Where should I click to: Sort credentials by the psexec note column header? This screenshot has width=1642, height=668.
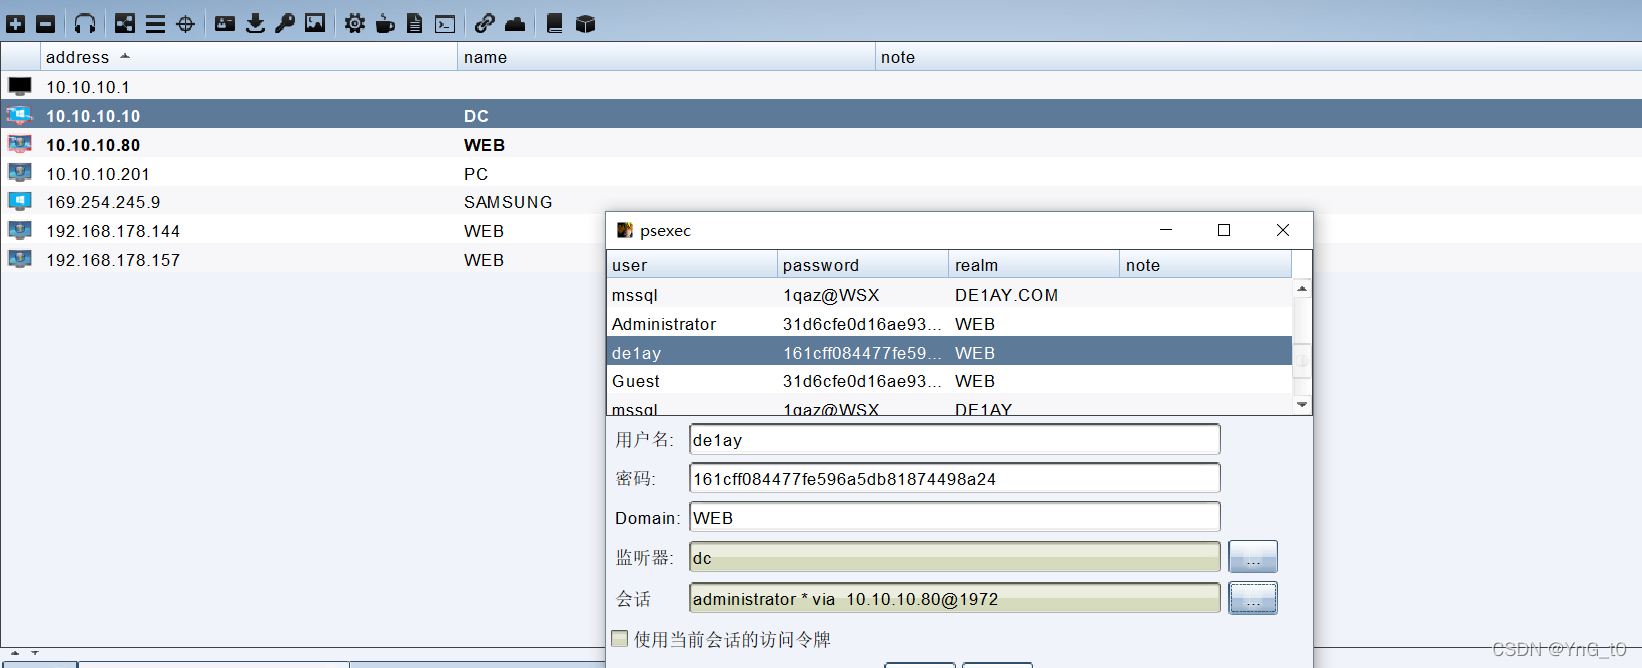coord(1205,265)
